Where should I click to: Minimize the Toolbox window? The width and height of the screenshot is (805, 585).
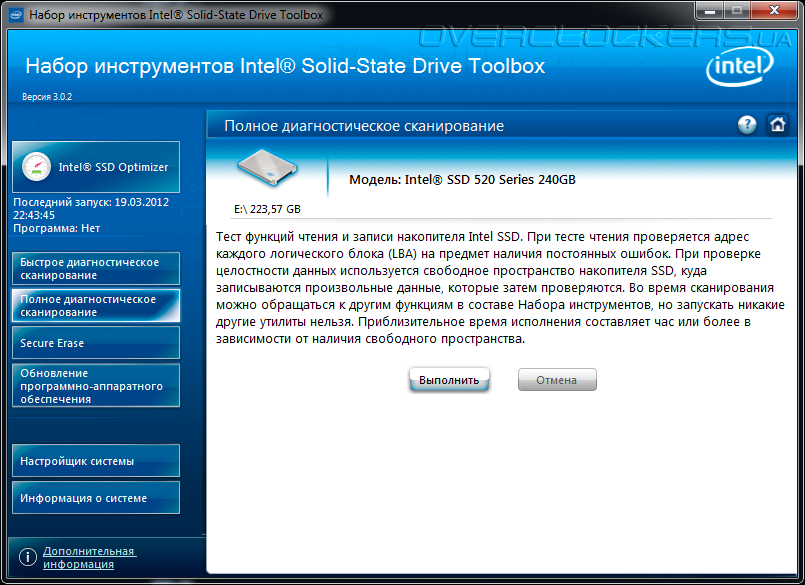tap(710, 11)
